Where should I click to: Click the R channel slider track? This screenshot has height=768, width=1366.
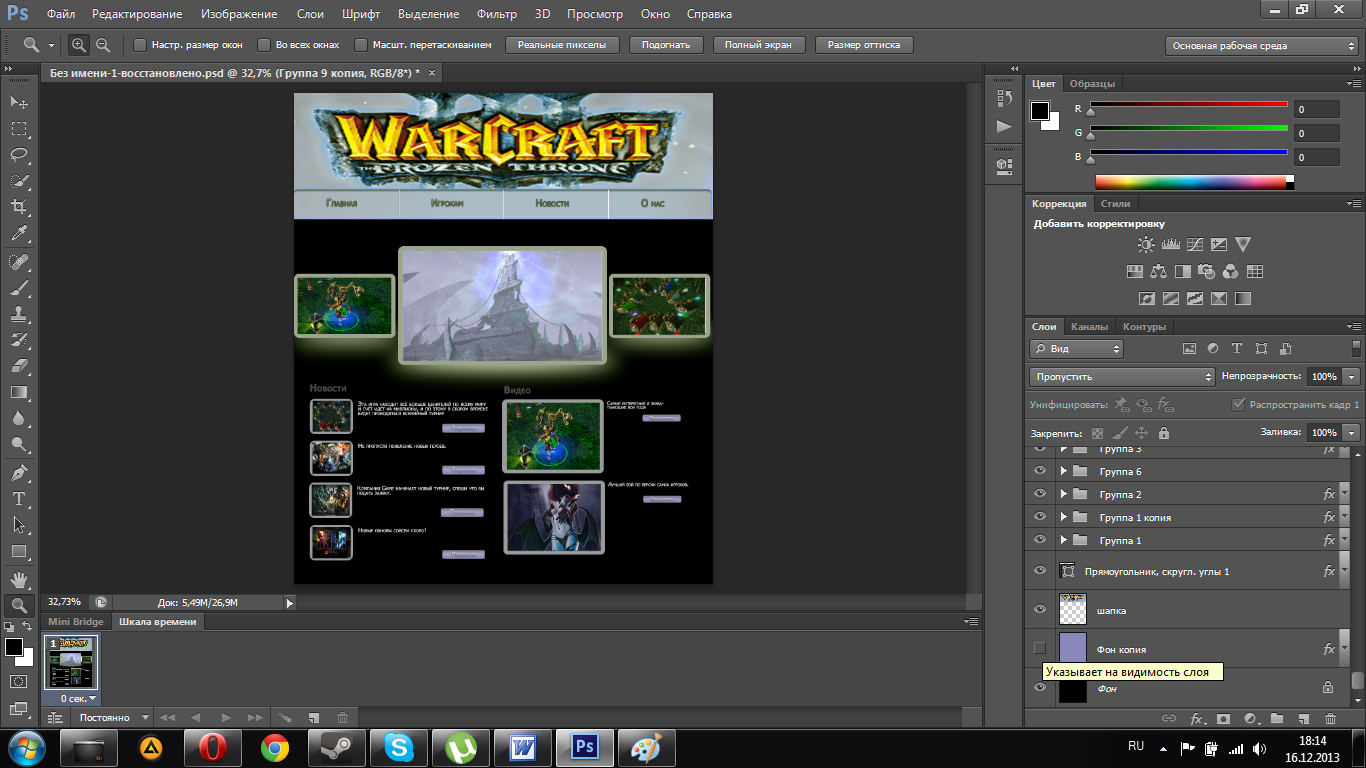pyautogui.click(x=1188, y=105)
